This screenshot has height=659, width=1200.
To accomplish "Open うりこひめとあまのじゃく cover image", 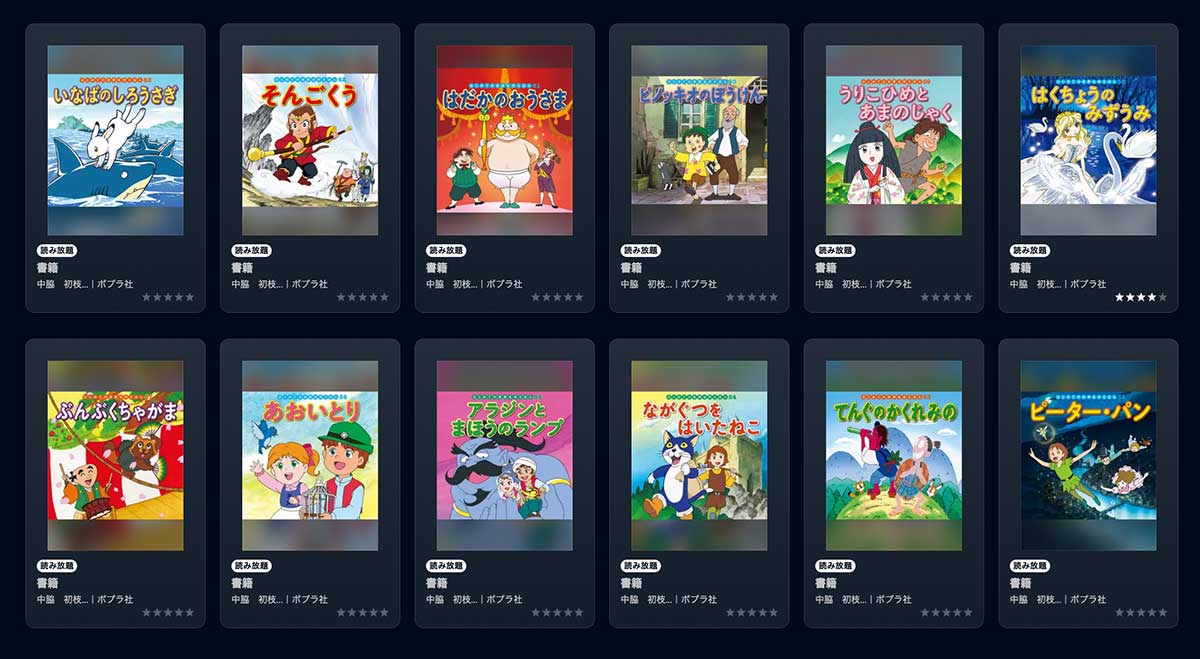I will point(894,140).
